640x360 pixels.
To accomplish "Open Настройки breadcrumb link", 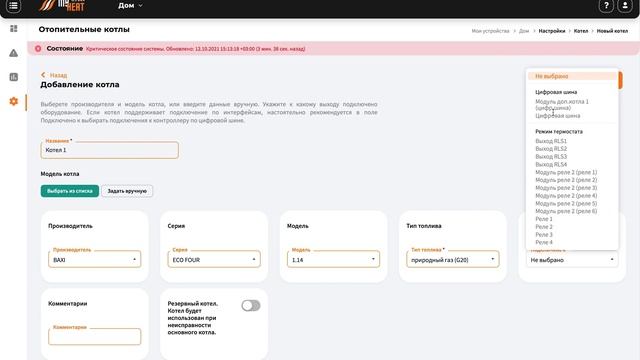I will (x=551, y=31).
